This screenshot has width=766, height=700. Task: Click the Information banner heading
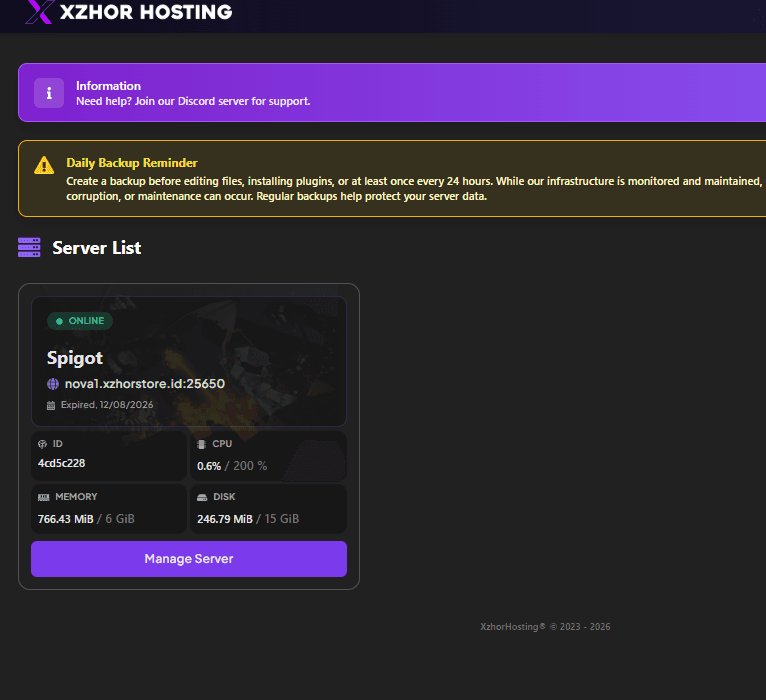(x=108, y=86)
